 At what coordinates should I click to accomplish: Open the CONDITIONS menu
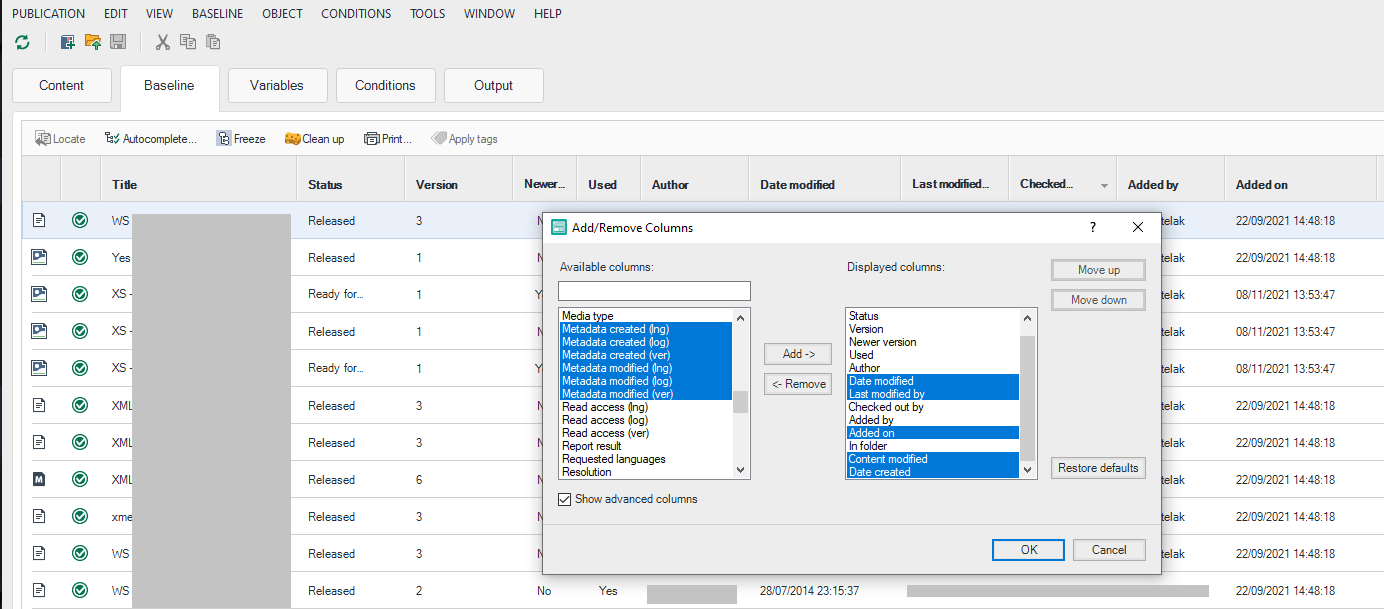[356, 14]
